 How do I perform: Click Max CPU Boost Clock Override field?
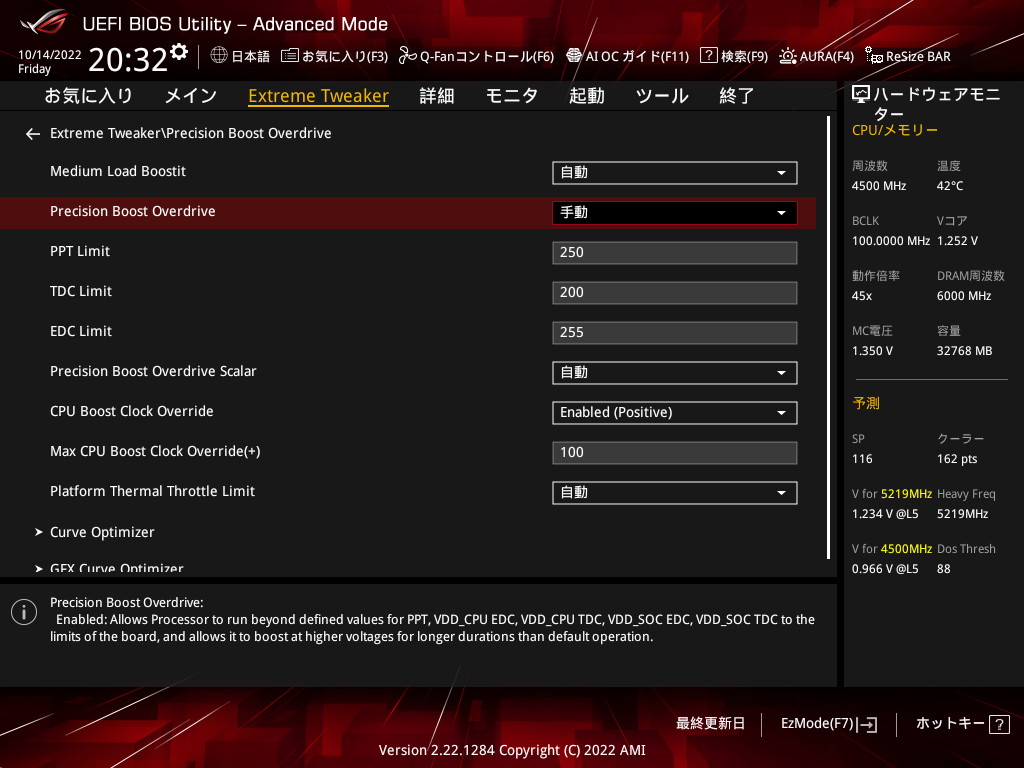tap(675, 453)
